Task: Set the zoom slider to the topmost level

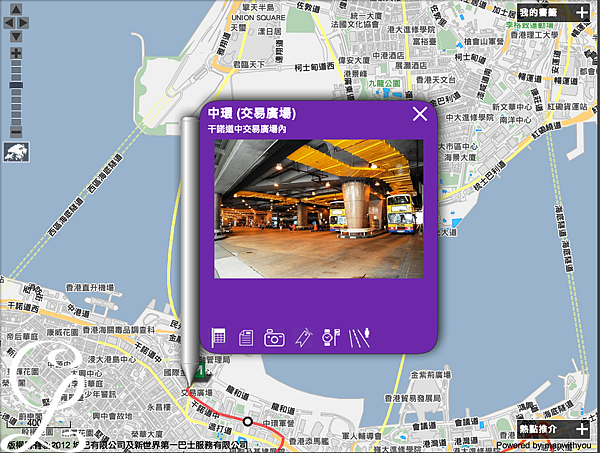Action: pyautogui.click(x=16, y=62)
